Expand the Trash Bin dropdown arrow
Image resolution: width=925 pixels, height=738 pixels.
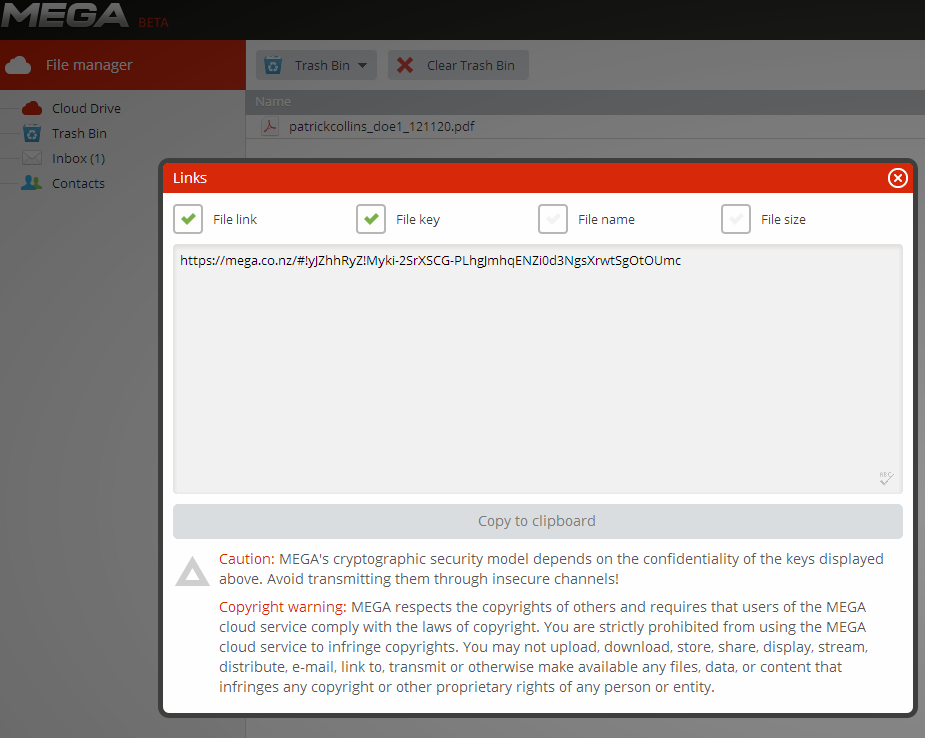click(x=362, y=65)
